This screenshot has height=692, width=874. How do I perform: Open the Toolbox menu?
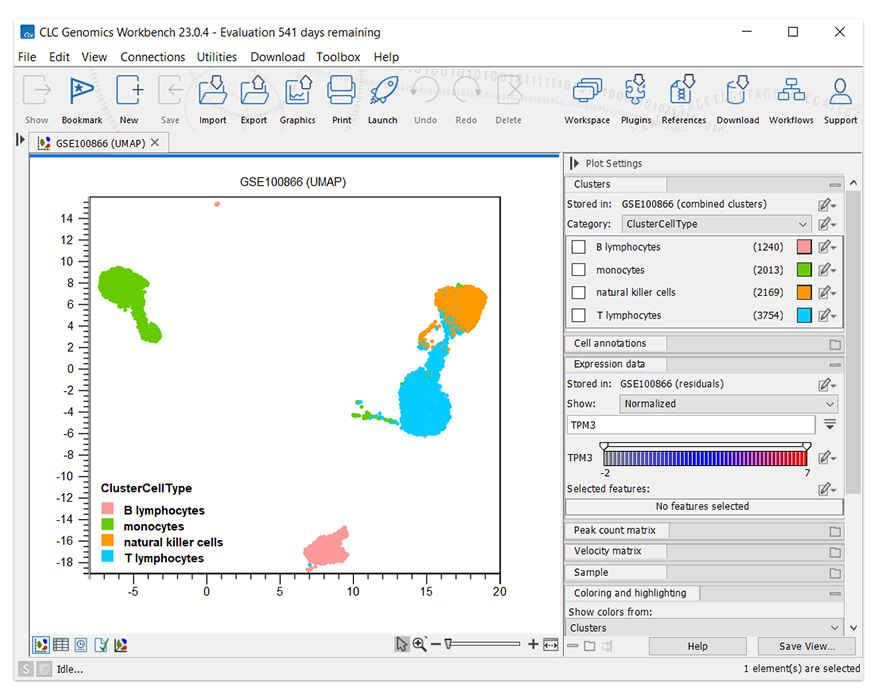[x=338, y=57]
